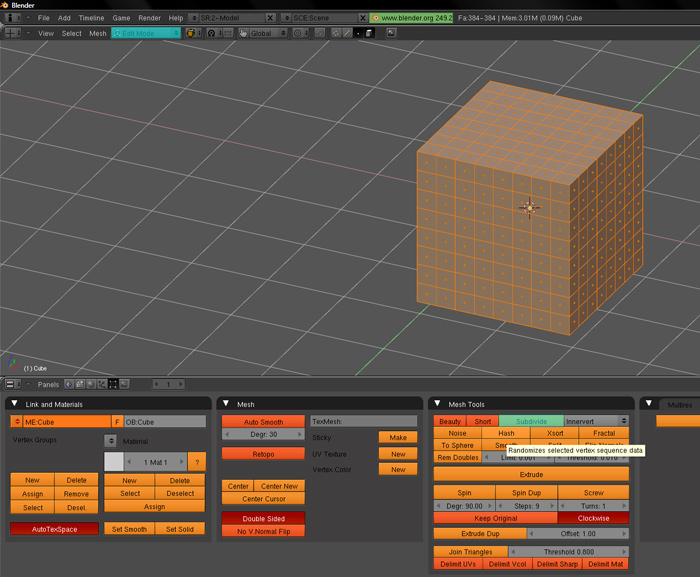
Task: Open the Shading sphere context icon
Action: point(91,384)
